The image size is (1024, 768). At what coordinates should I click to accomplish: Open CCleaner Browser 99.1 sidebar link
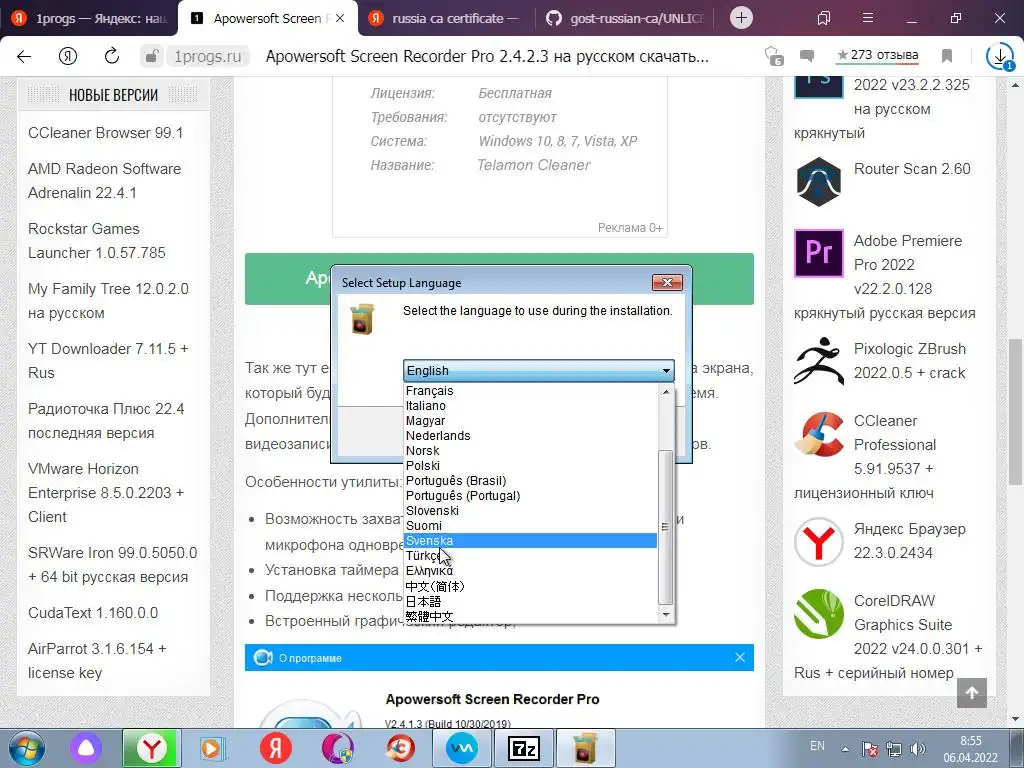point(105,133)
